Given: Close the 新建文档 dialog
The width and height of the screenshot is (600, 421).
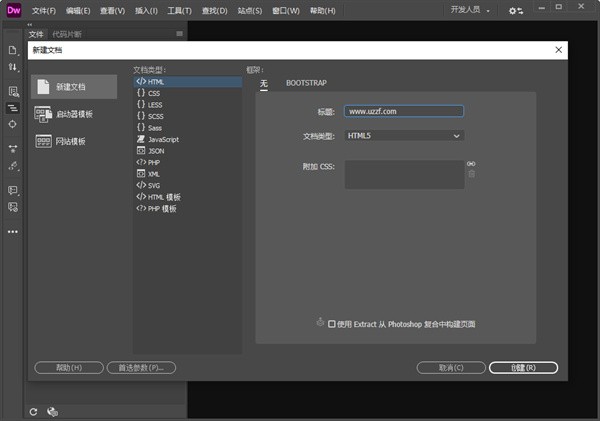Looking at the screenshot, I should coord(558,49).
